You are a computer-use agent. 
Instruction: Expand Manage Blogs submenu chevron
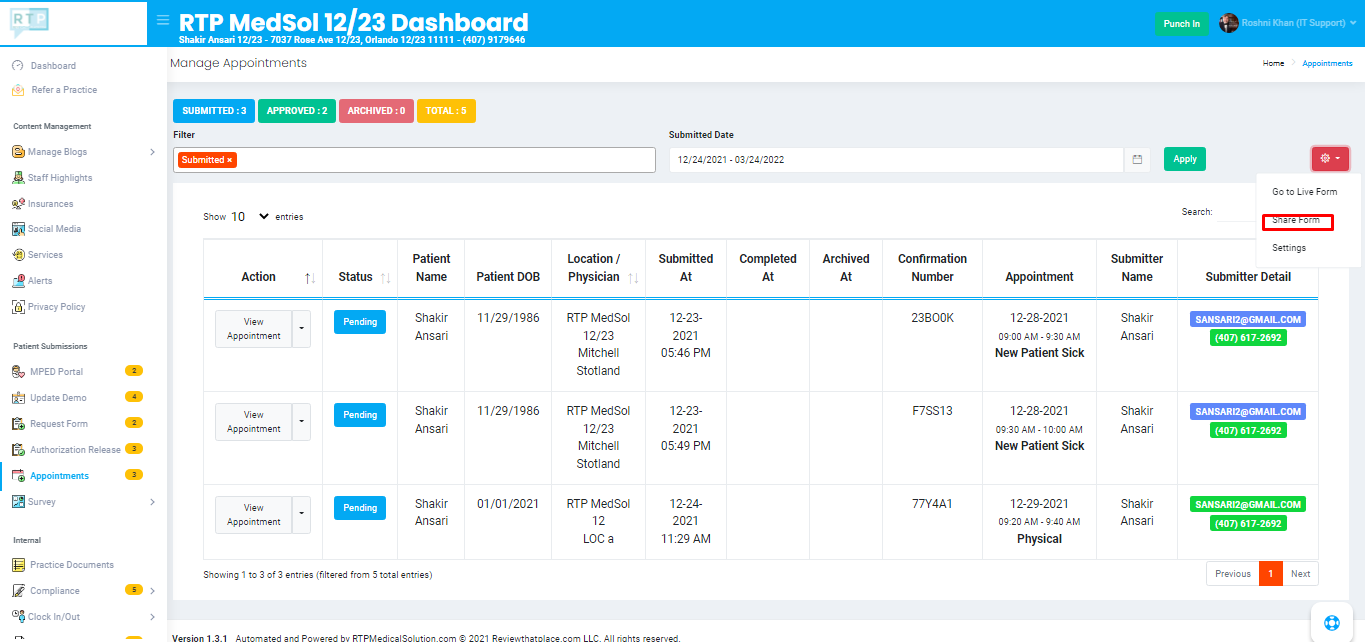pos(152,152)
